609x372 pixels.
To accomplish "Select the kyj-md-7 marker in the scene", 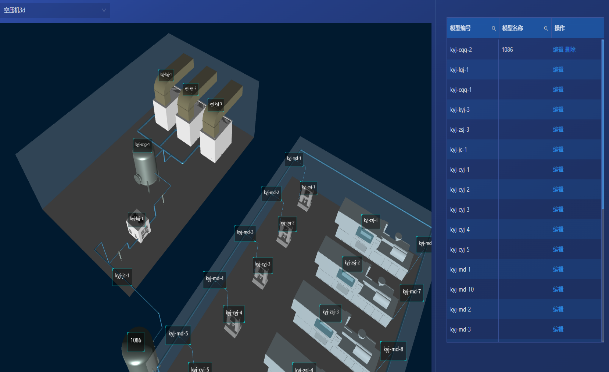I will click(411, 291).
